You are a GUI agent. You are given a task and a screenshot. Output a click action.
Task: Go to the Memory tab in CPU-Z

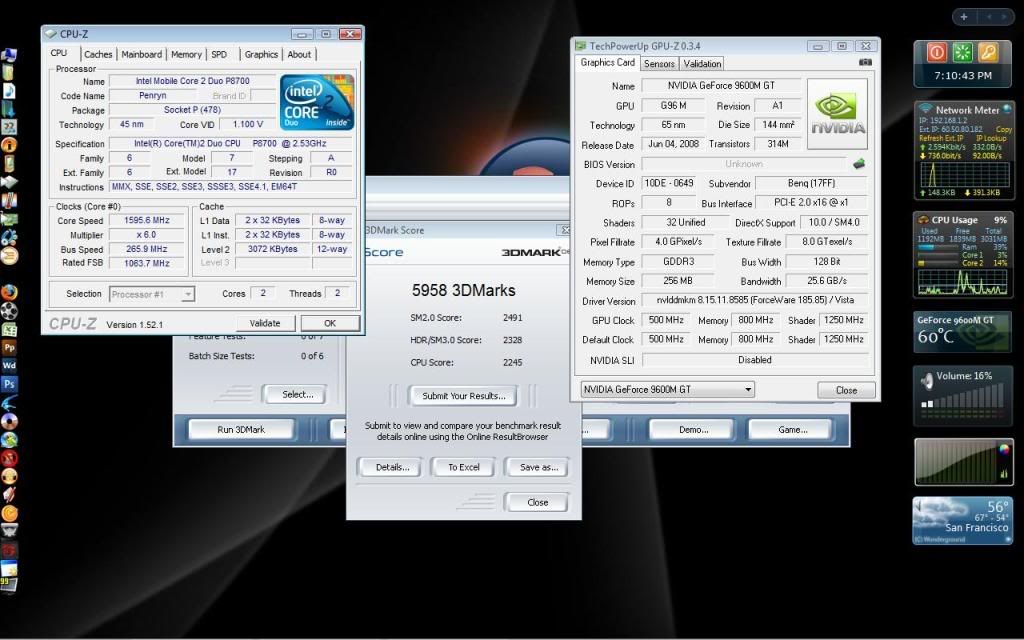click(186, 55)
